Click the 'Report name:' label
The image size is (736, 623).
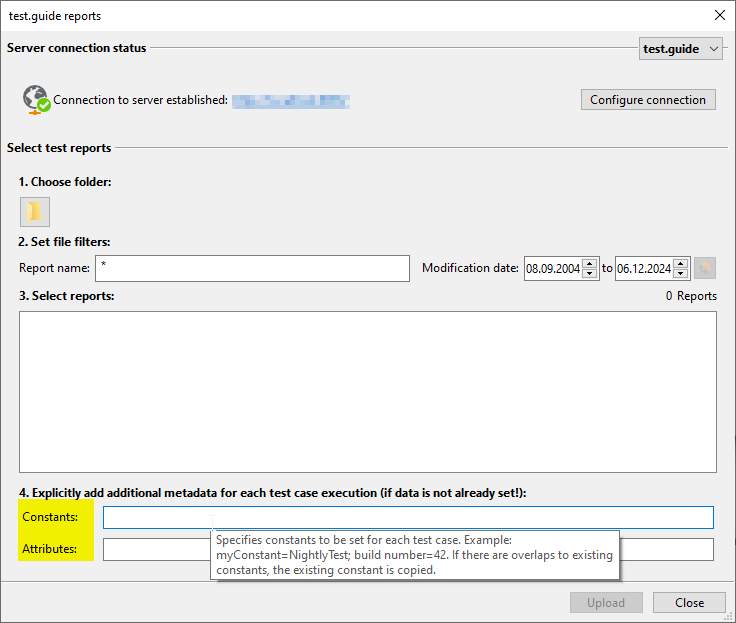(x=54, y=268)
